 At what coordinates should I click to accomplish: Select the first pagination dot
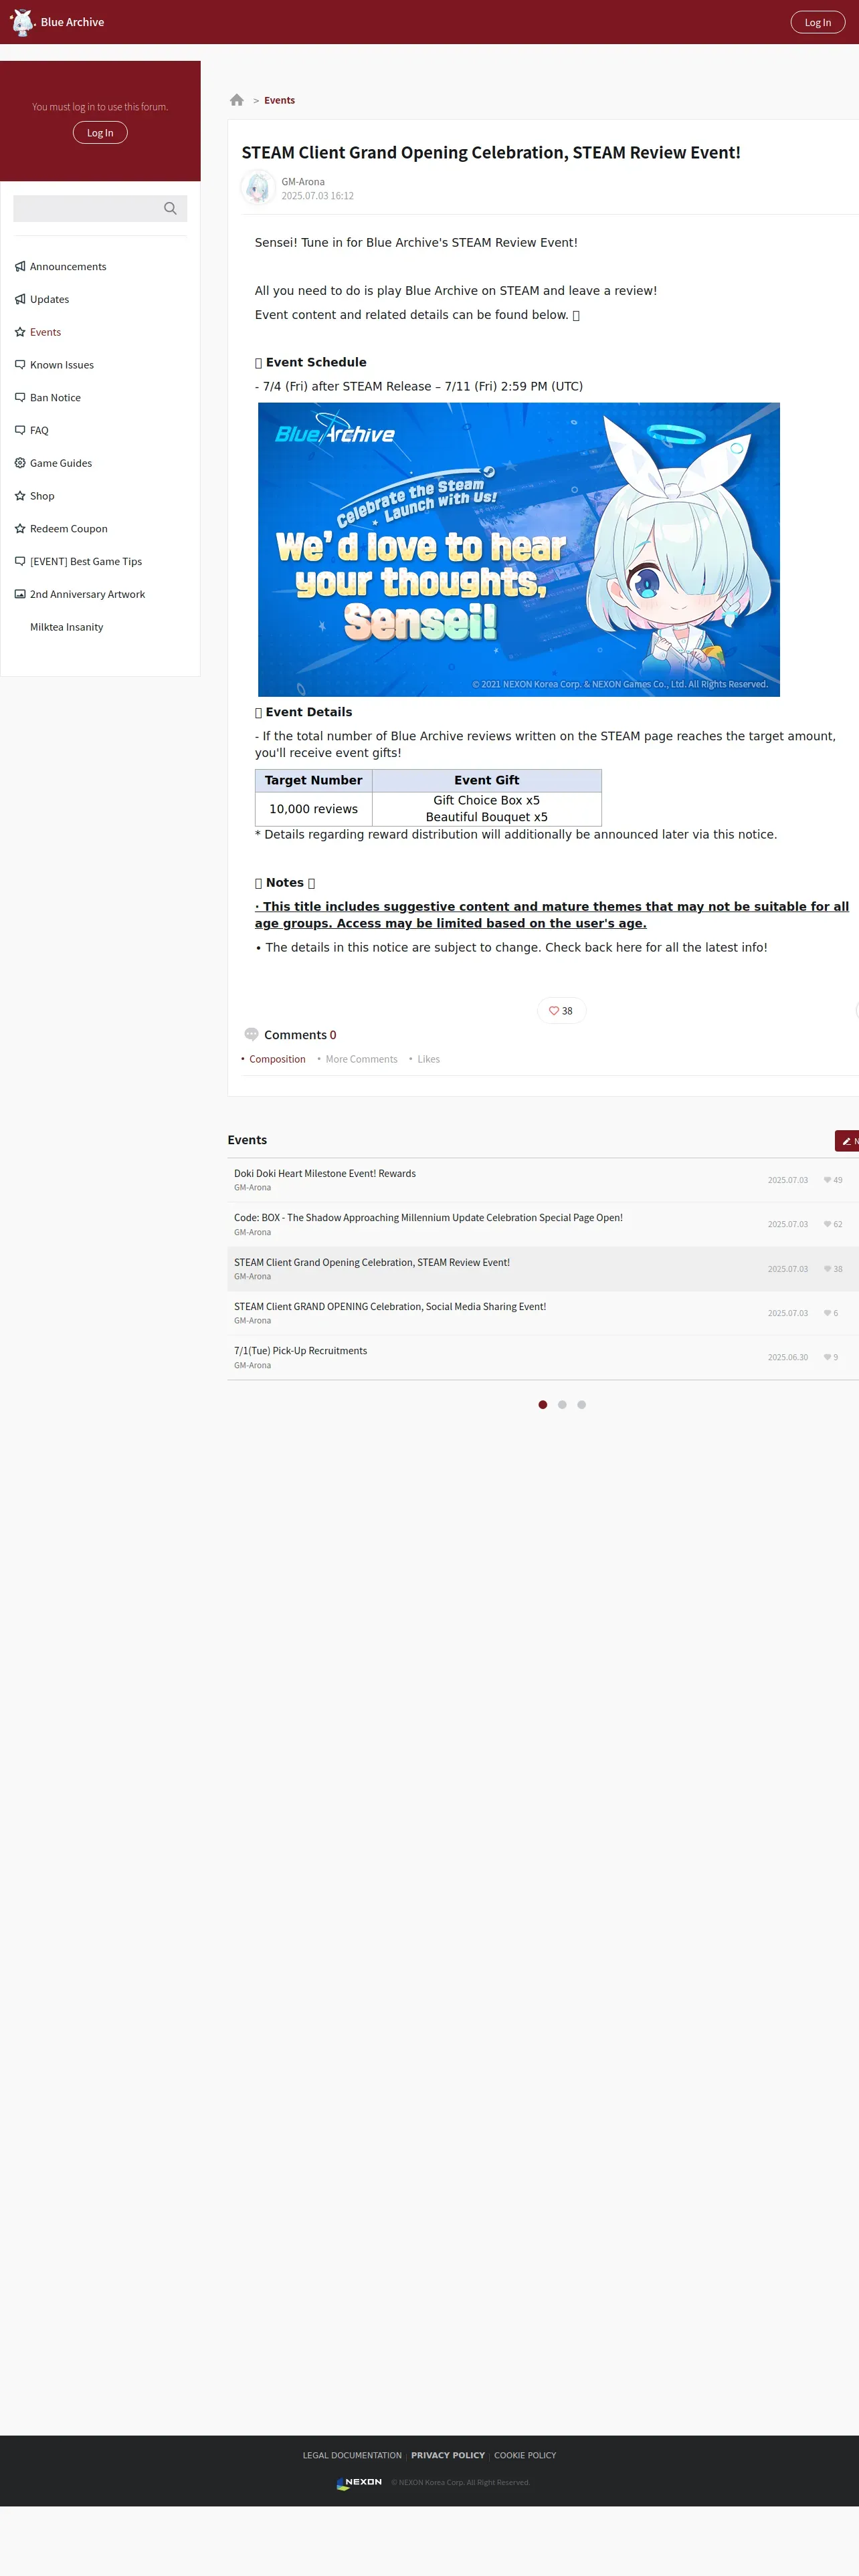pos(542,1405)
